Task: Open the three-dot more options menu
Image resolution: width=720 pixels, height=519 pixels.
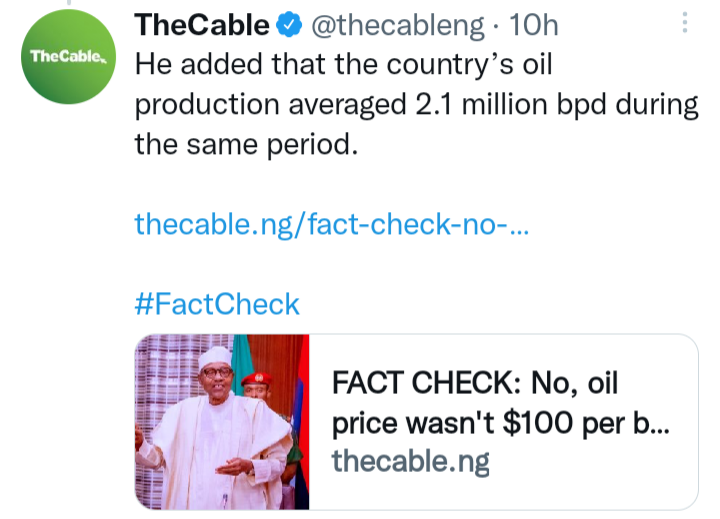Action: tap(685, 23)
